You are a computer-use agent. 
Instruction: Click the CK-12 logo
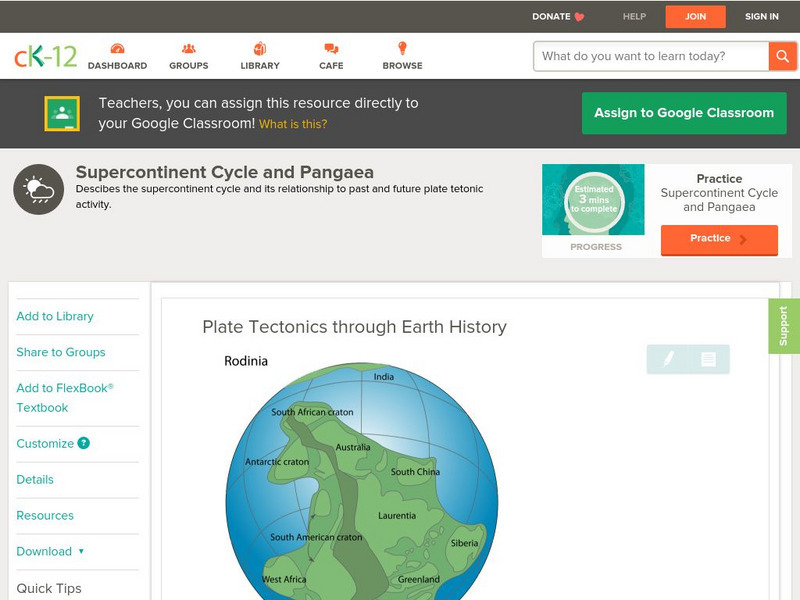(x=45, y=56)
